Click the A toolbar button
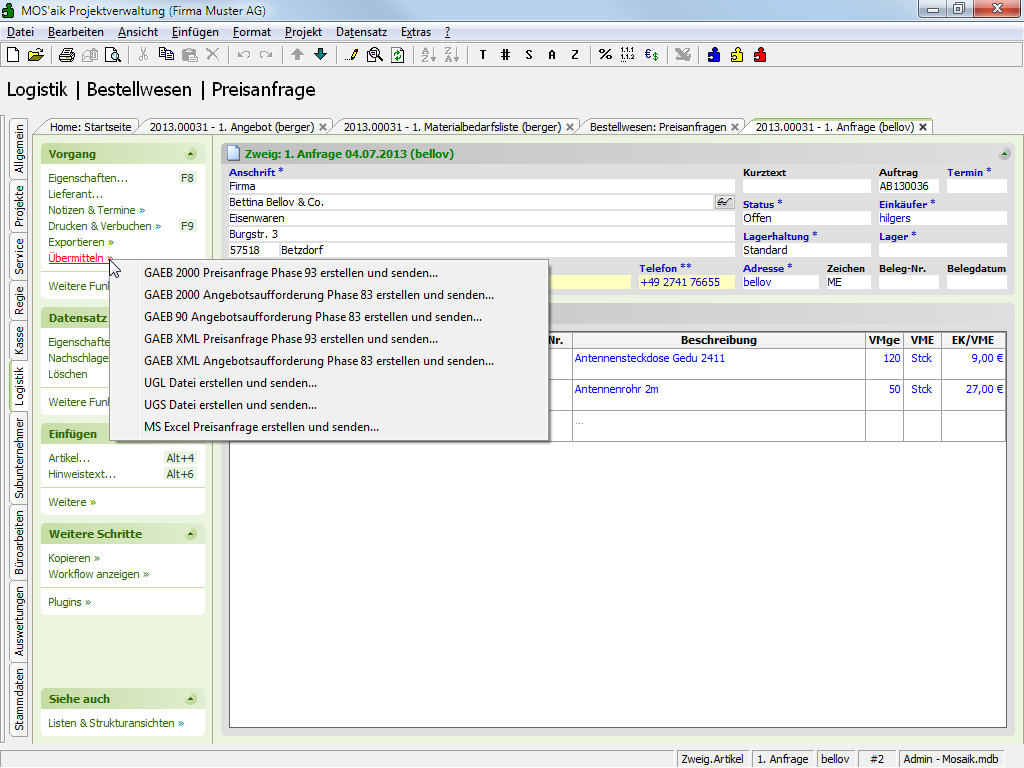Screen dimensions: 1024x768 click(x=552, y=55)
